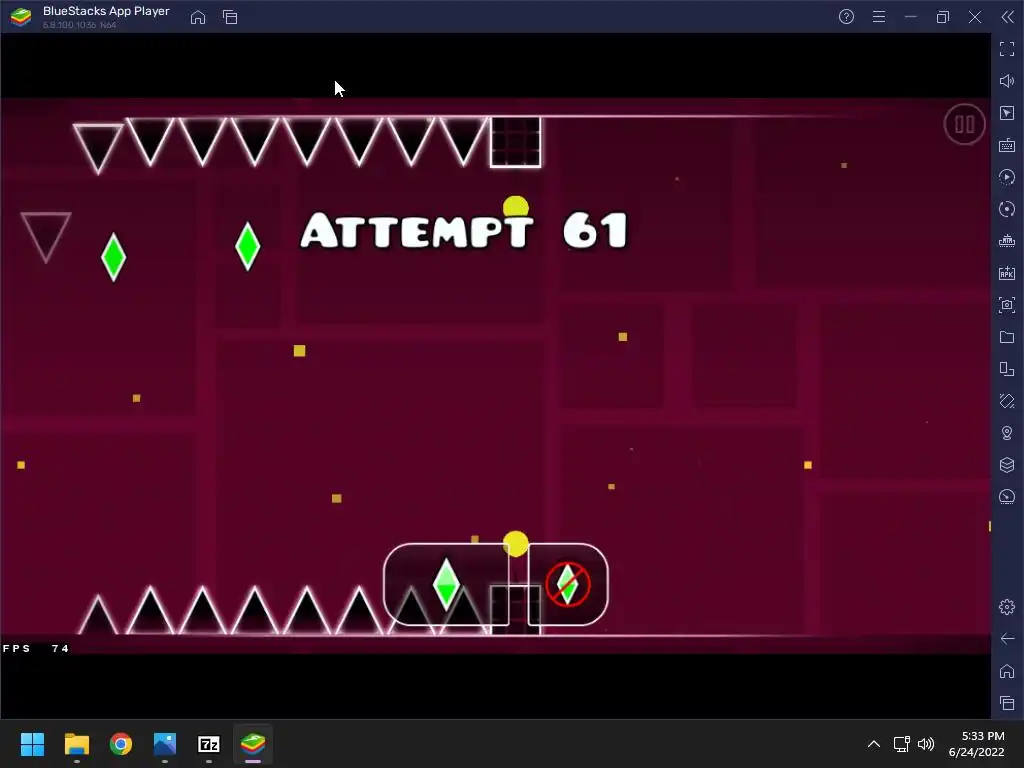Switch to BlueStacks in taskbar
This screenshot has width=1024, height=768.
(253, 744)
